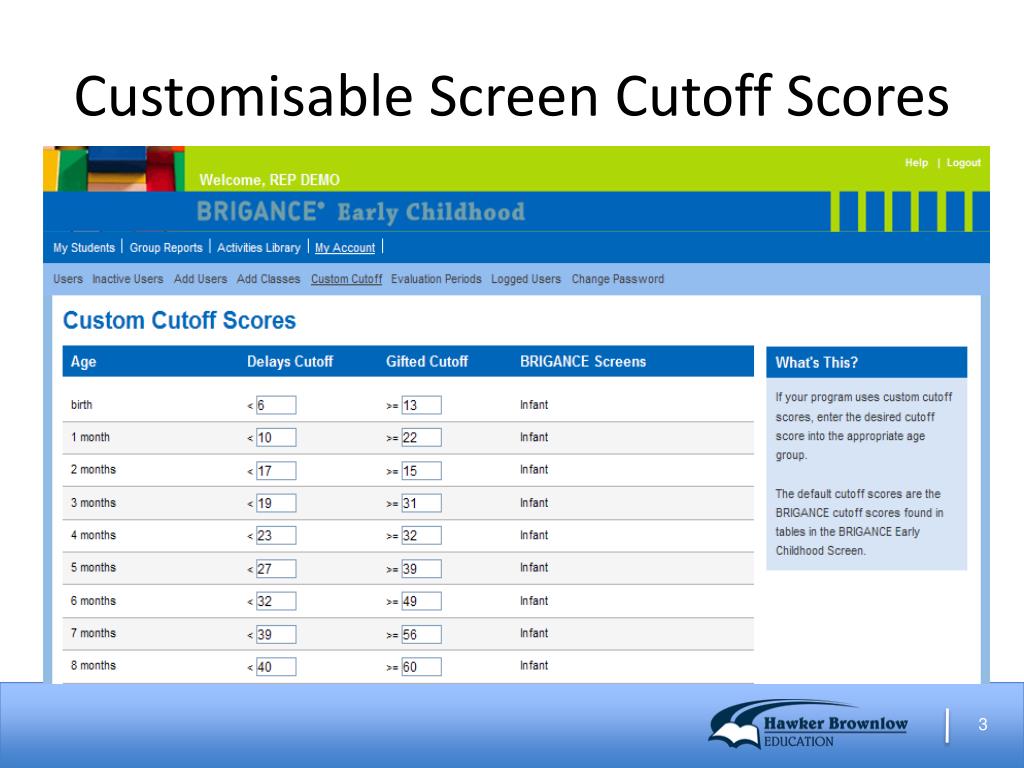Click the '2 months' age label

(x=93, y=470)
